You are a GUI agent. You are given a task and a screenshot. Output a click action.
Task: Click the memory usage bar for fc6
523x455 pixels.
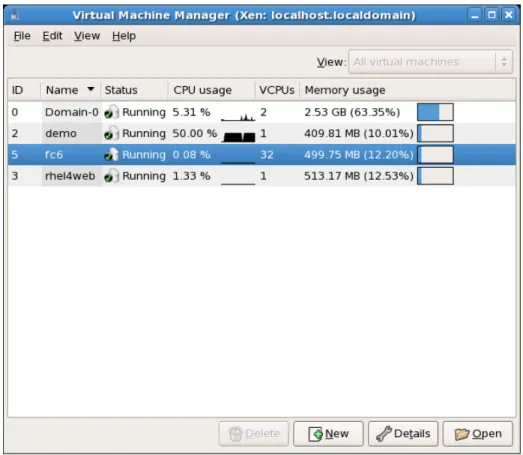coord(435,155)
